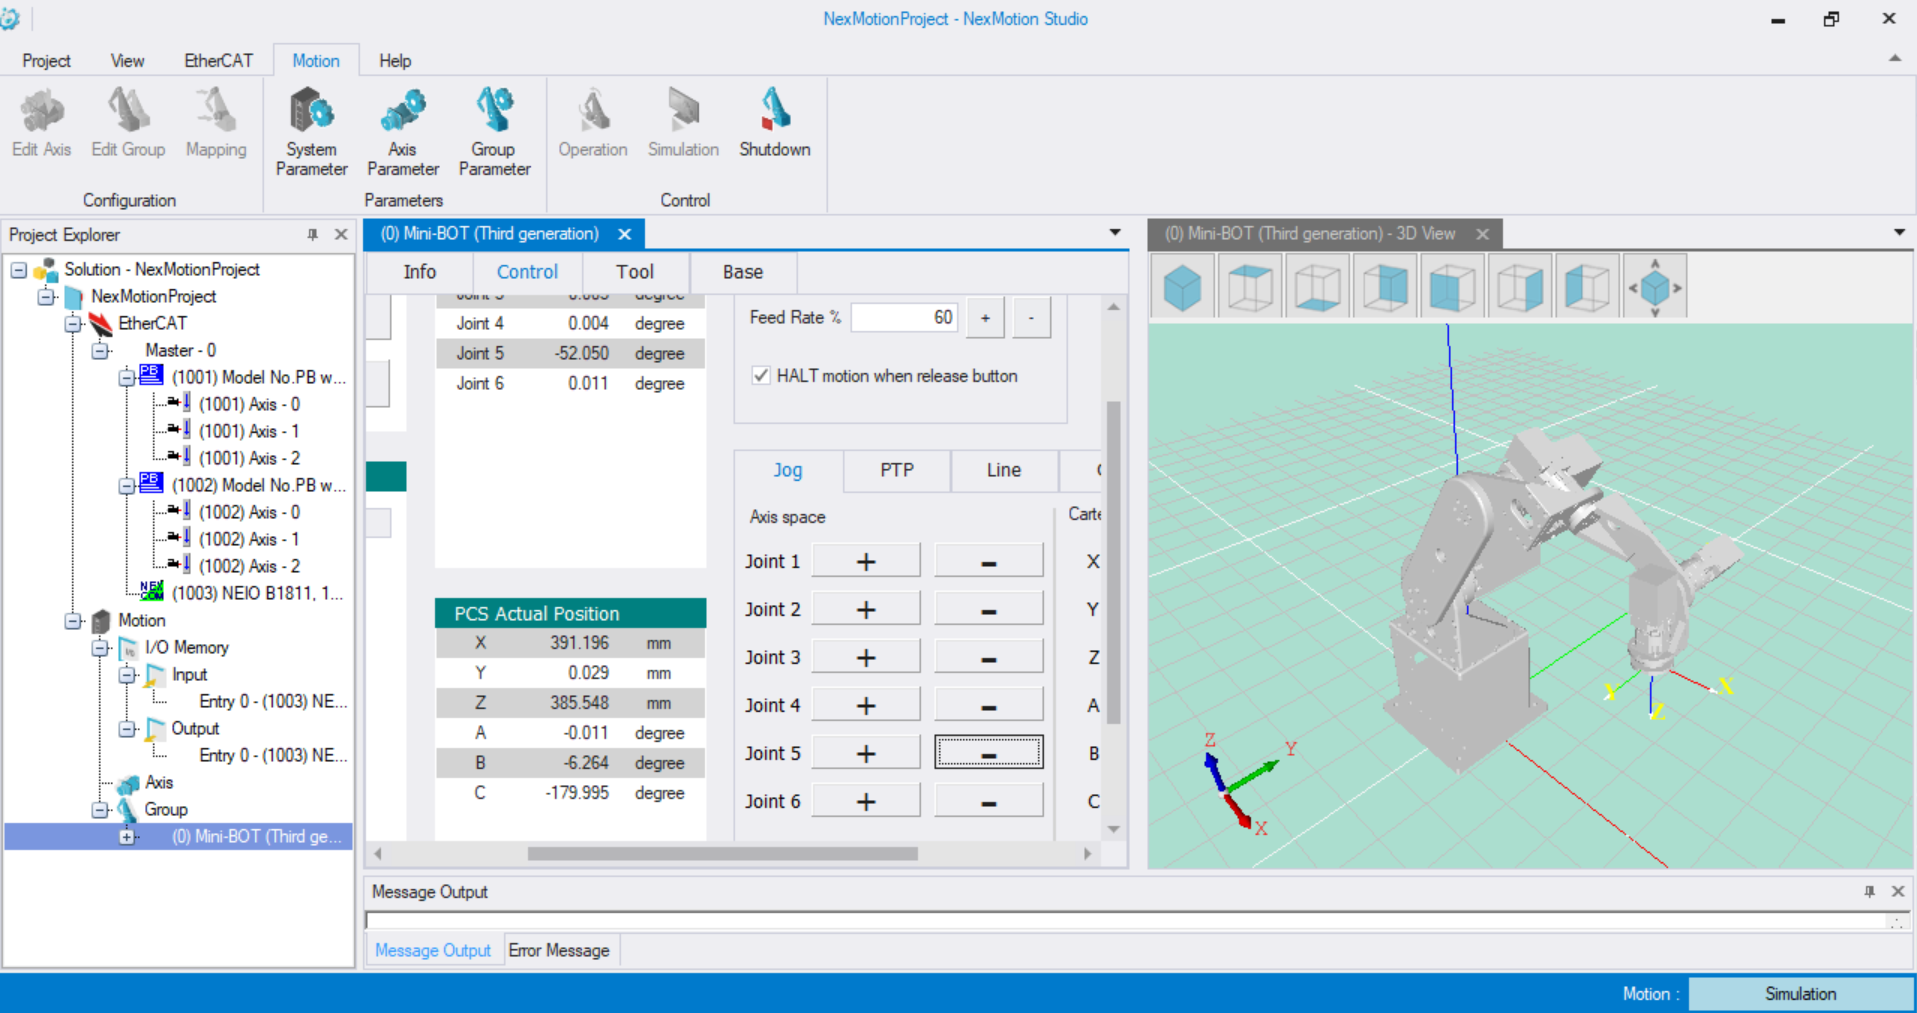The width and height of the screenshot is (1917, 1013).
Task: Select the solid cube 3D view icon
Action: point(1182,287)
